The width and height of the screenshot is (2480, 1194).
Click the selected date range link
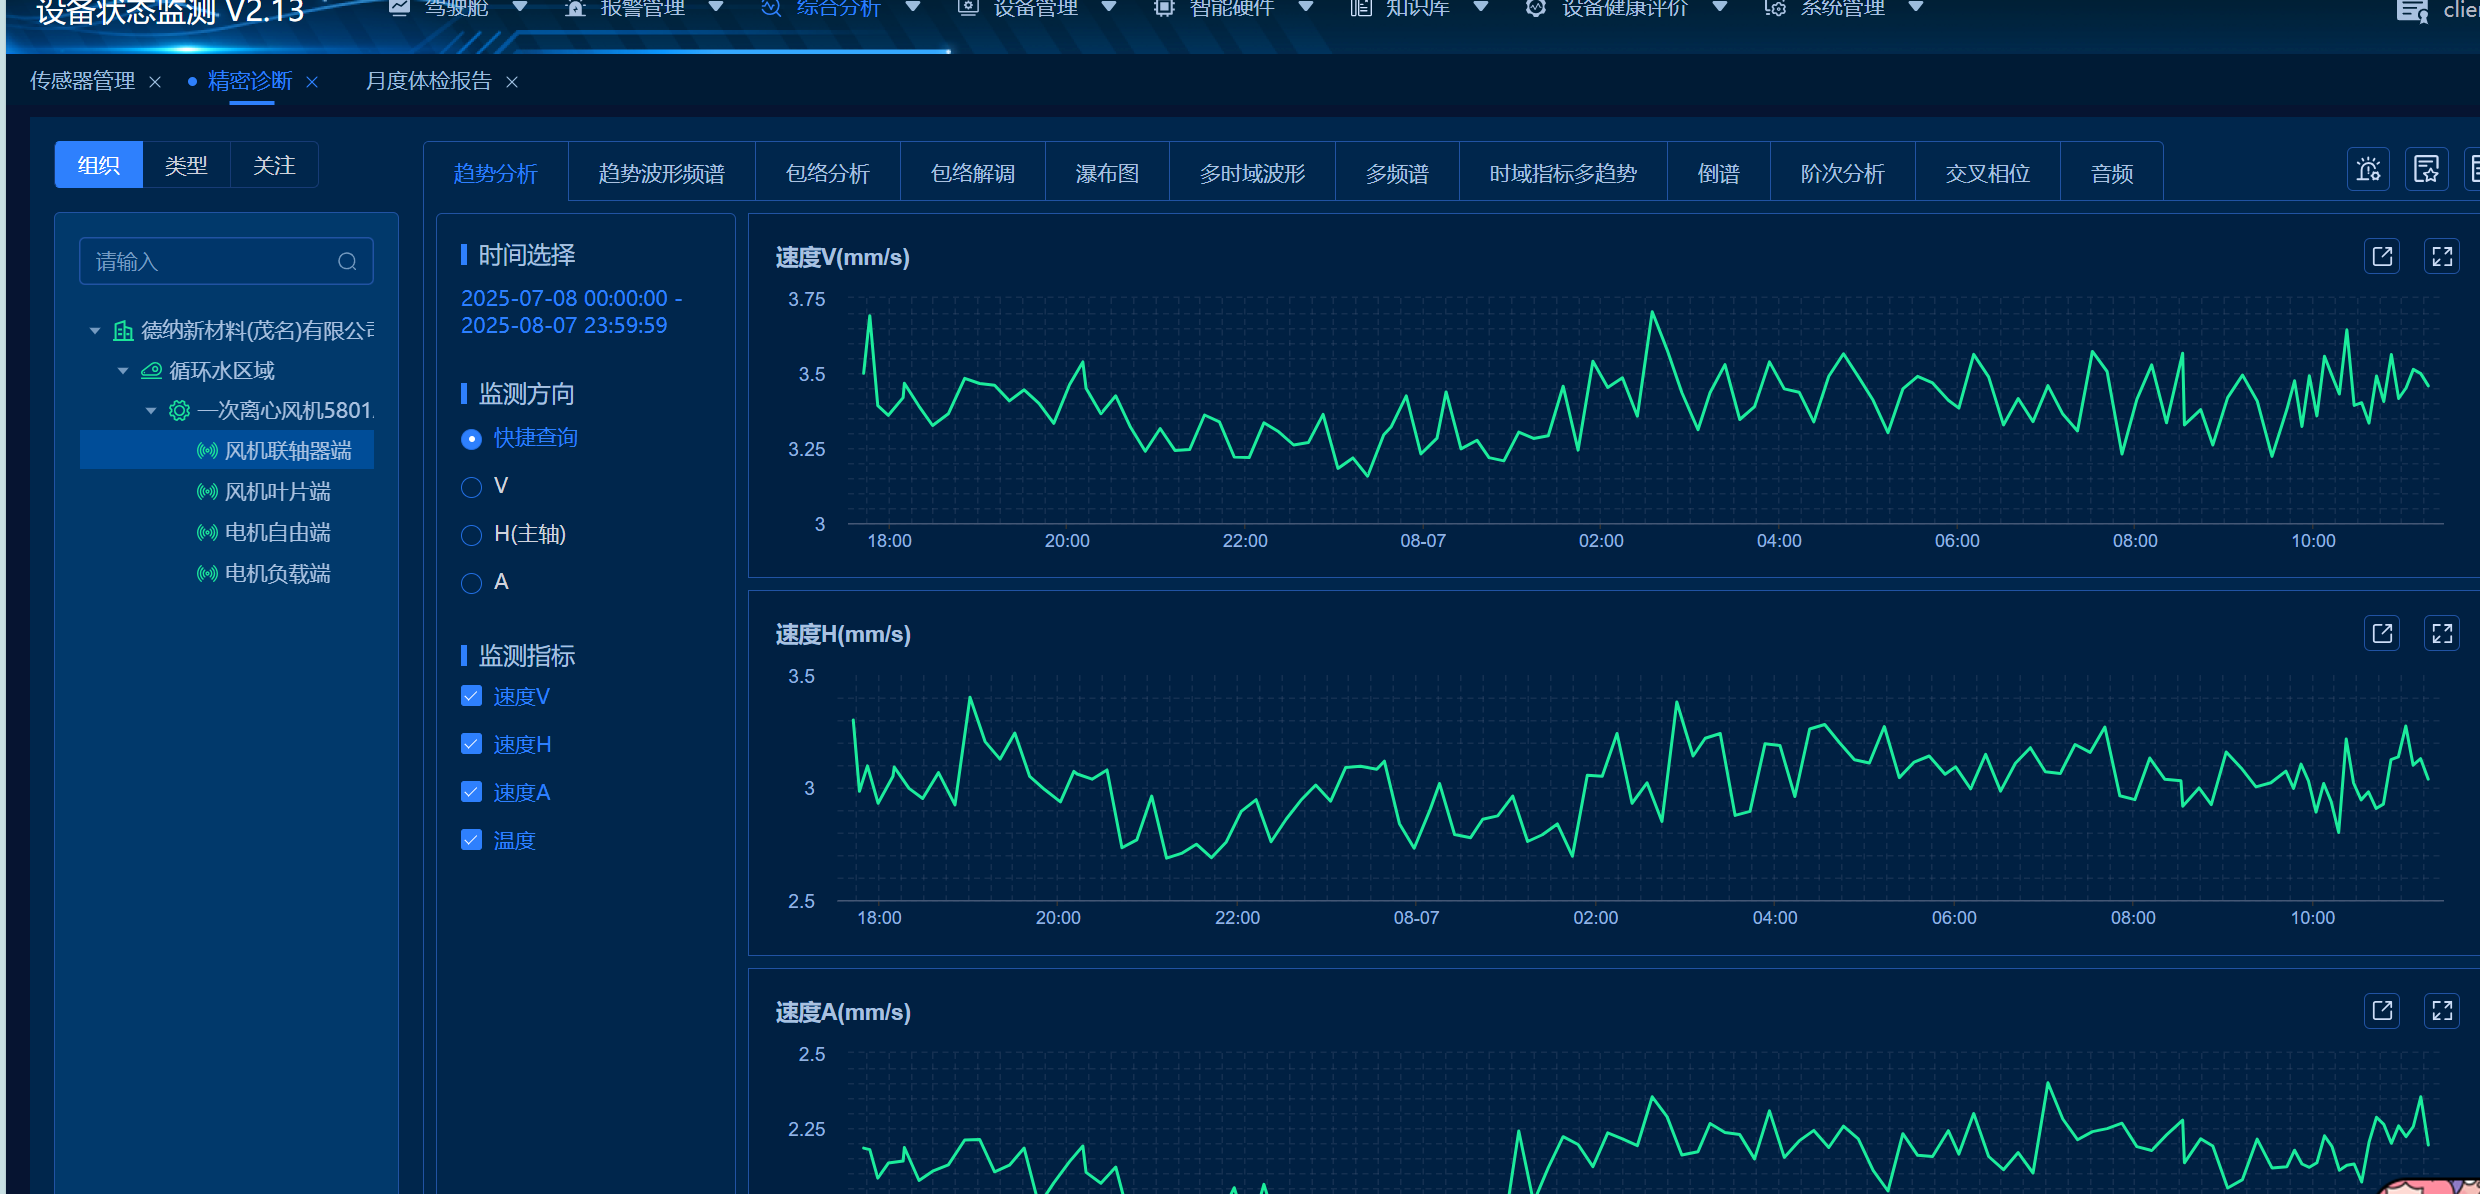pos(571,312)
